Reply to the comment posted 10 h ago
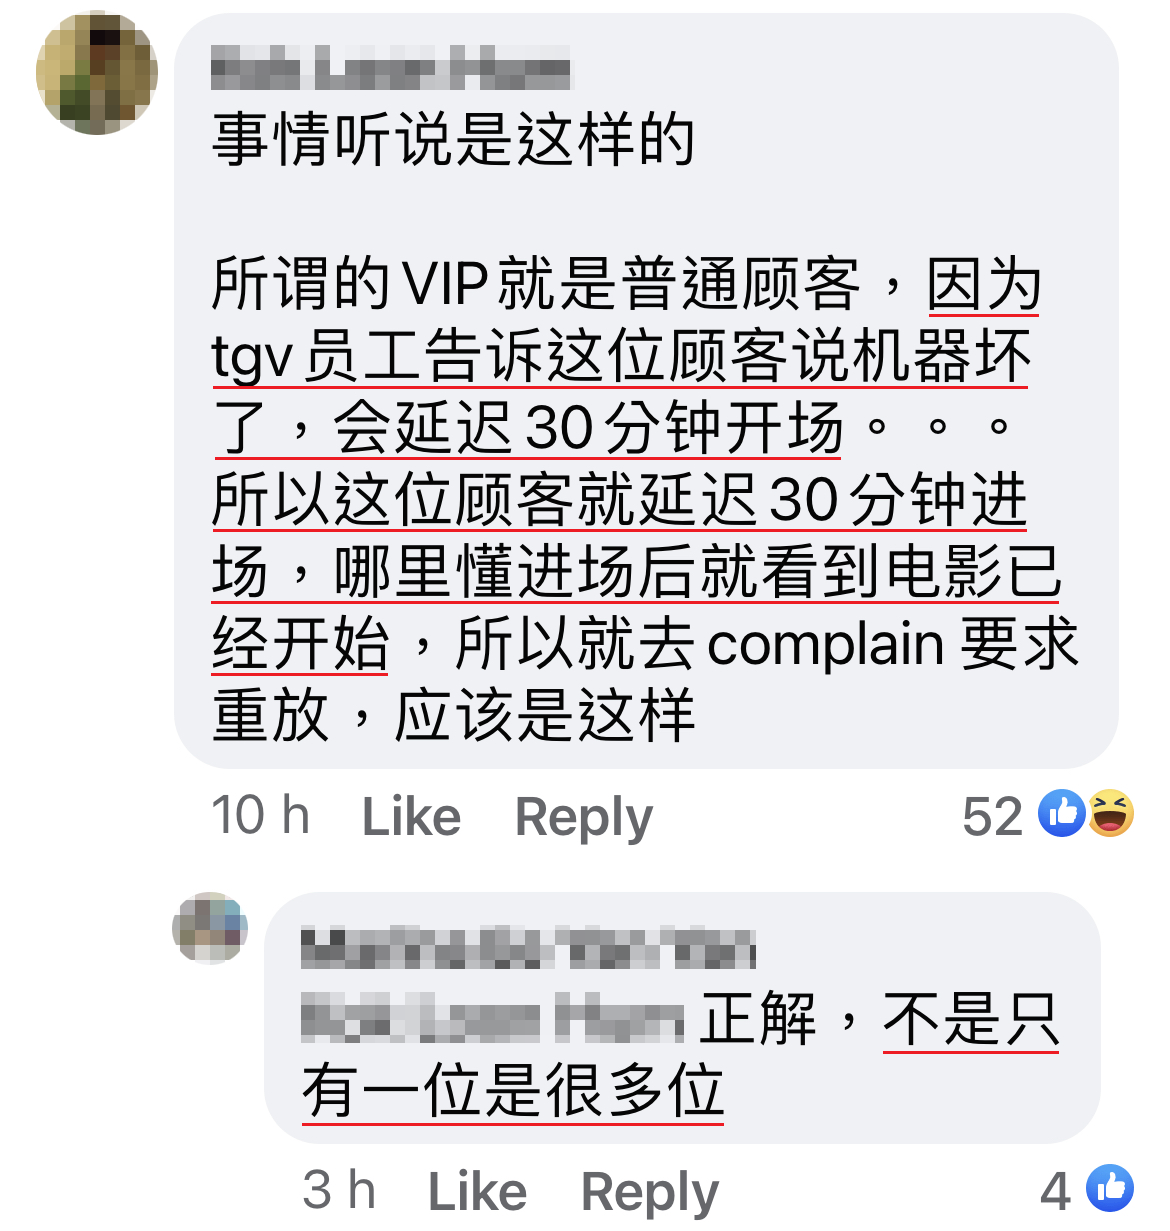 point(583,816)
